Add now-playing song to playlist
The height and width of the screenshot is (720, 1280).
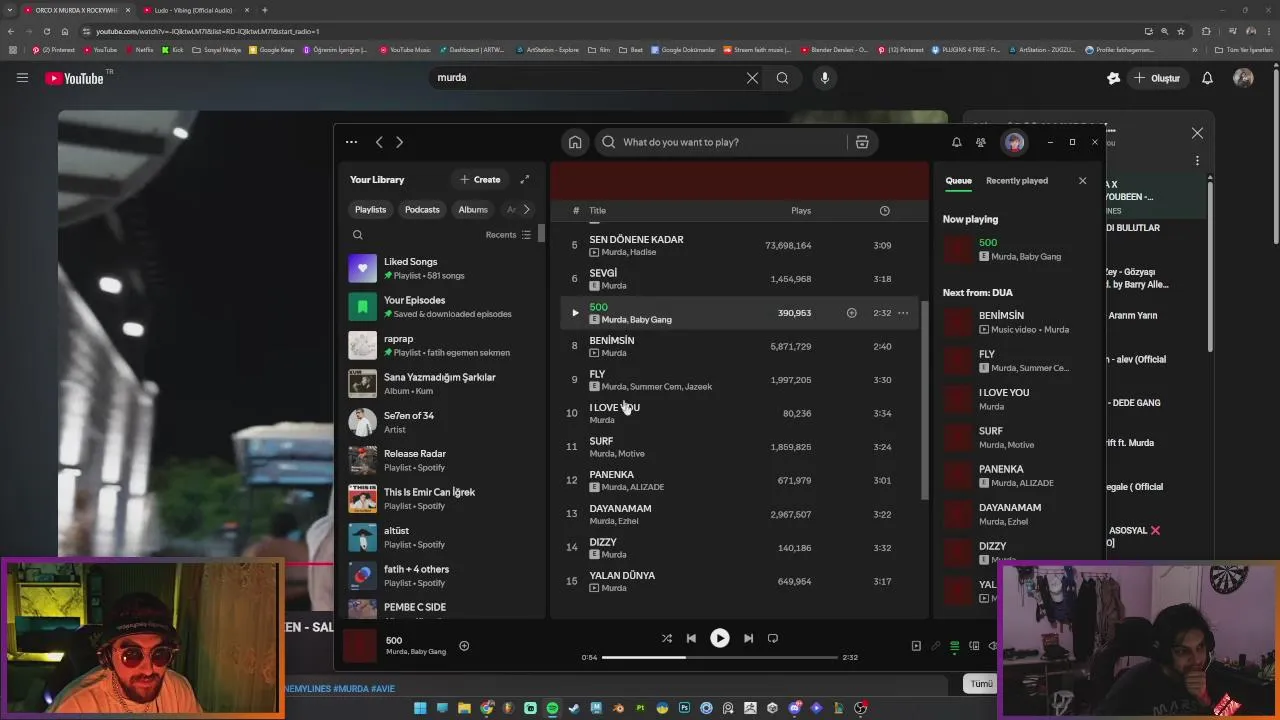pyautogui.click(x=464, y=646)
